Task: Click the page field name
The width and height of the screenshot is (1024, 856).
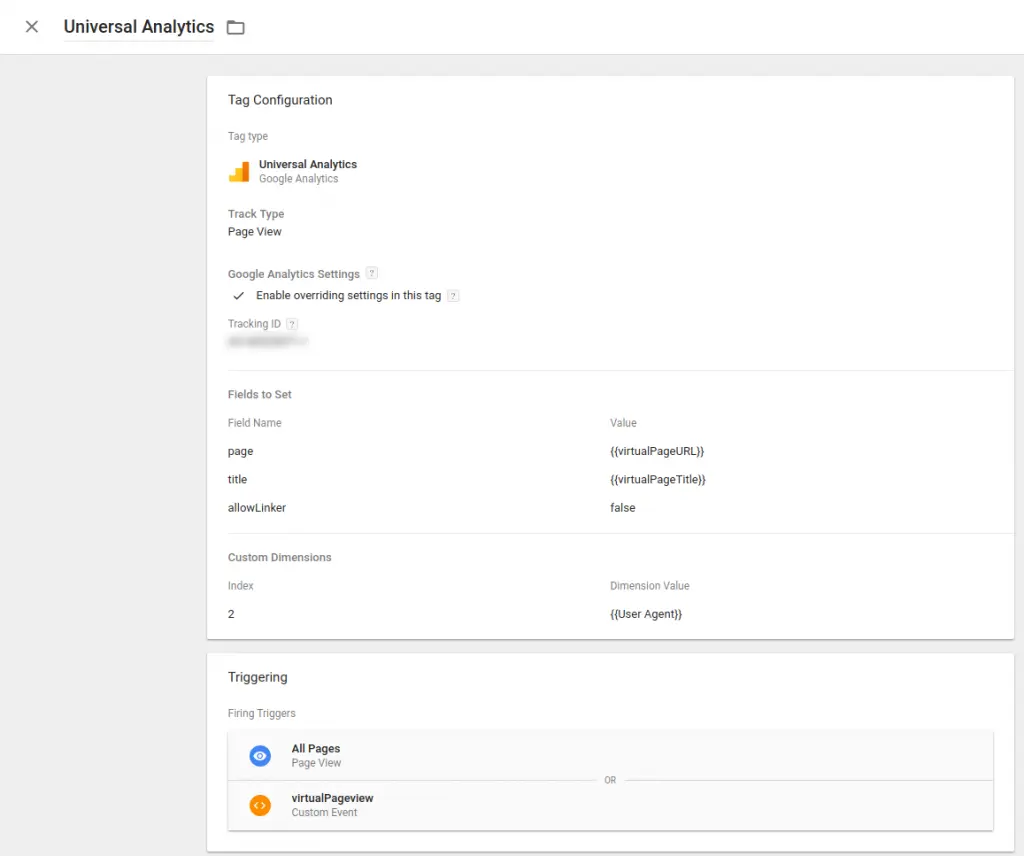Action: [x=240, y=451]
